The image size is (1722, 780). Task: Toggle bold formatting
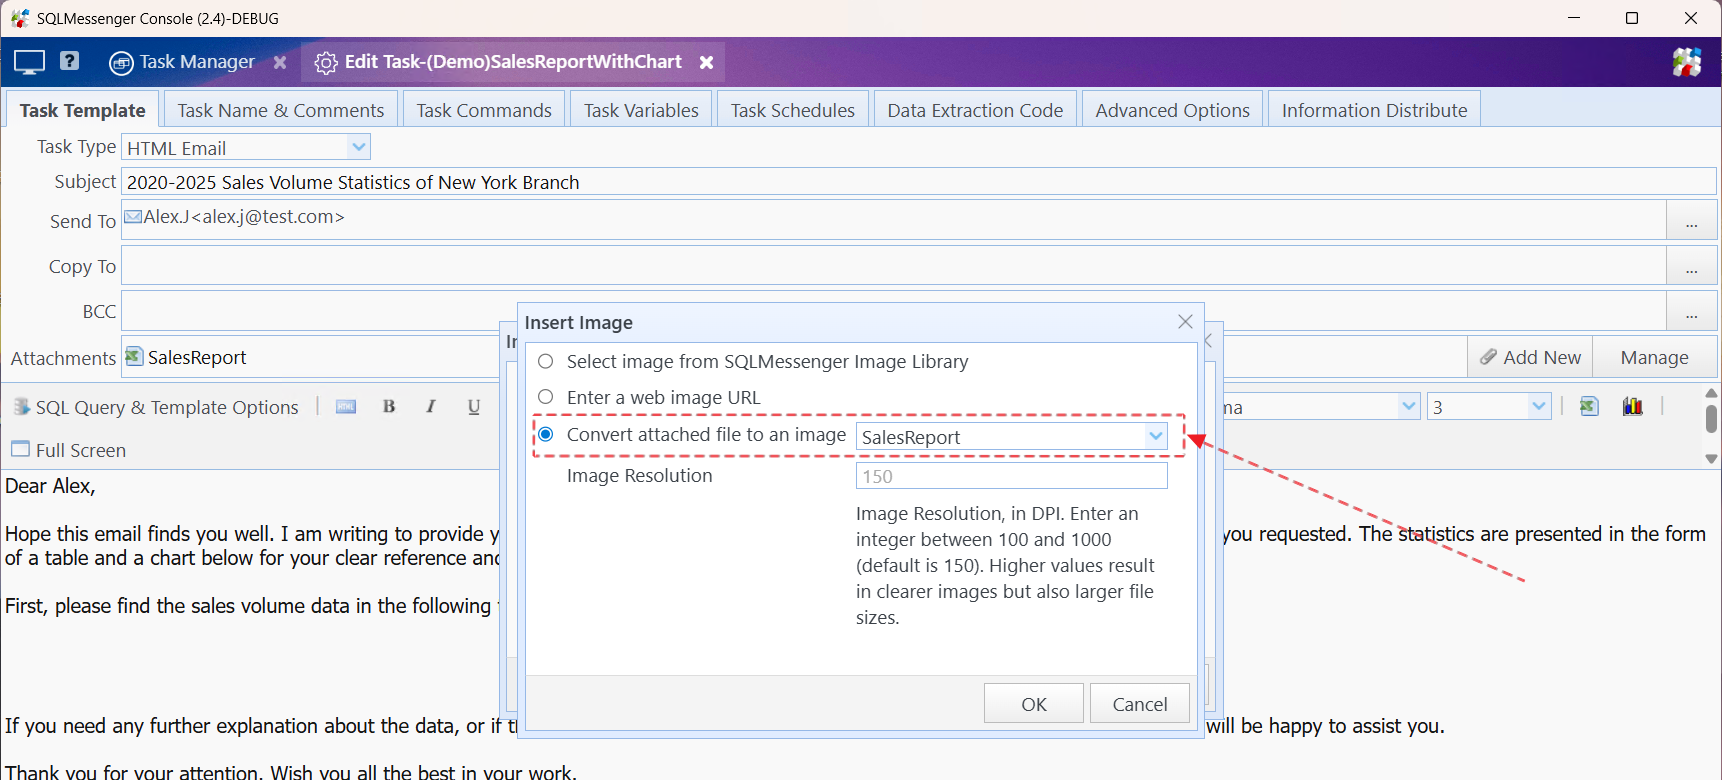[x=389, y=406]
